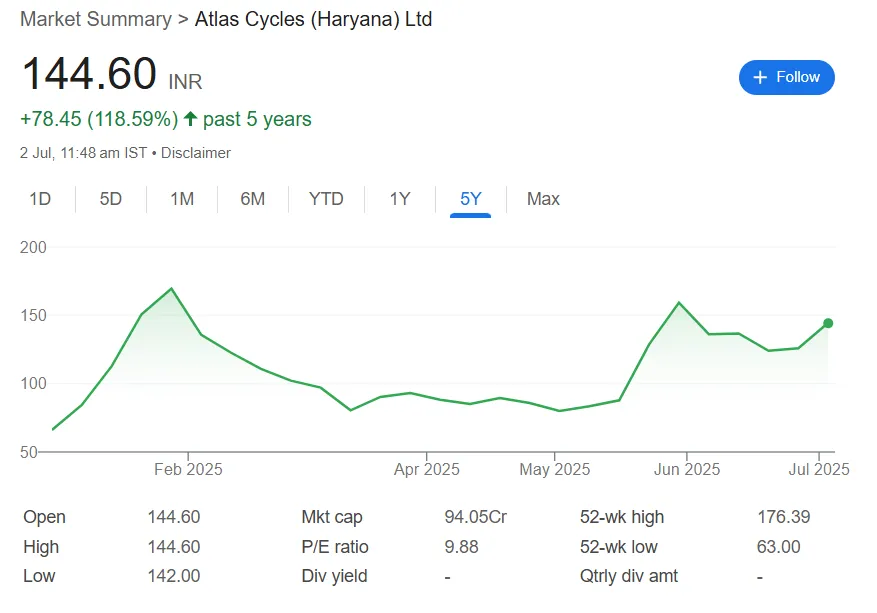This screenshot has height=613, width=877.
Task: Select the 5Y time range tab
Action: (x=470, y=199)
